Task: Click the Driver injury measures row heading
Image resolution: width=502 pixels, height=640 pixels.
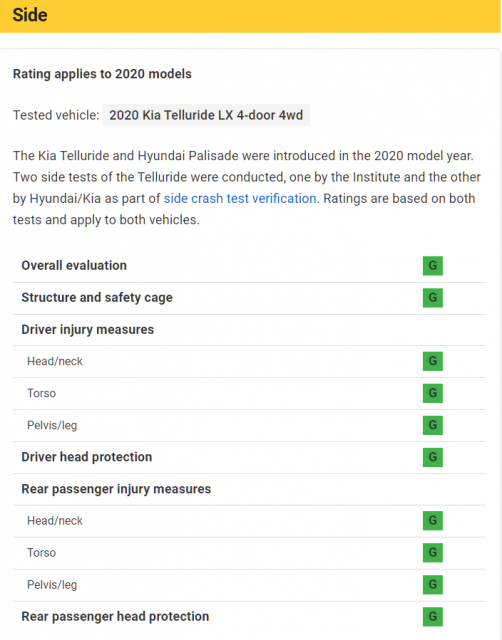Action: [x=88, y=329]
